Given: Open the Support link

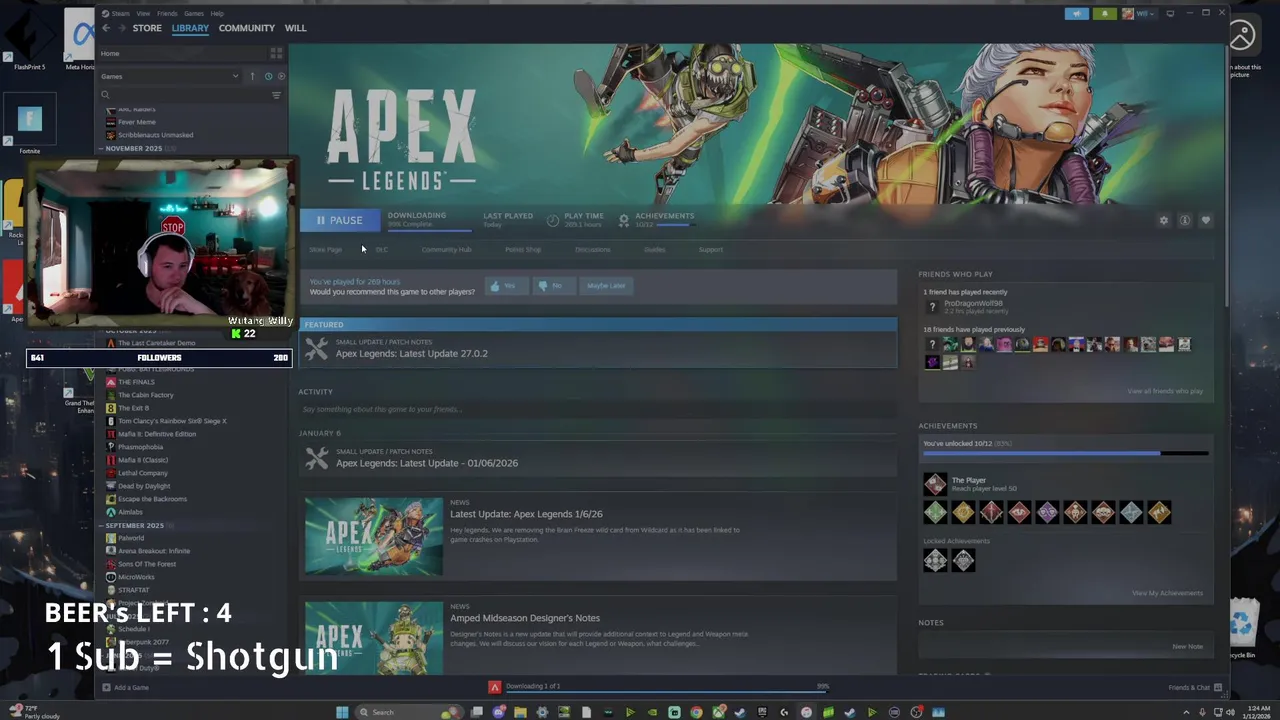Looking at the screenshot, I should click(x=710, y=249).
